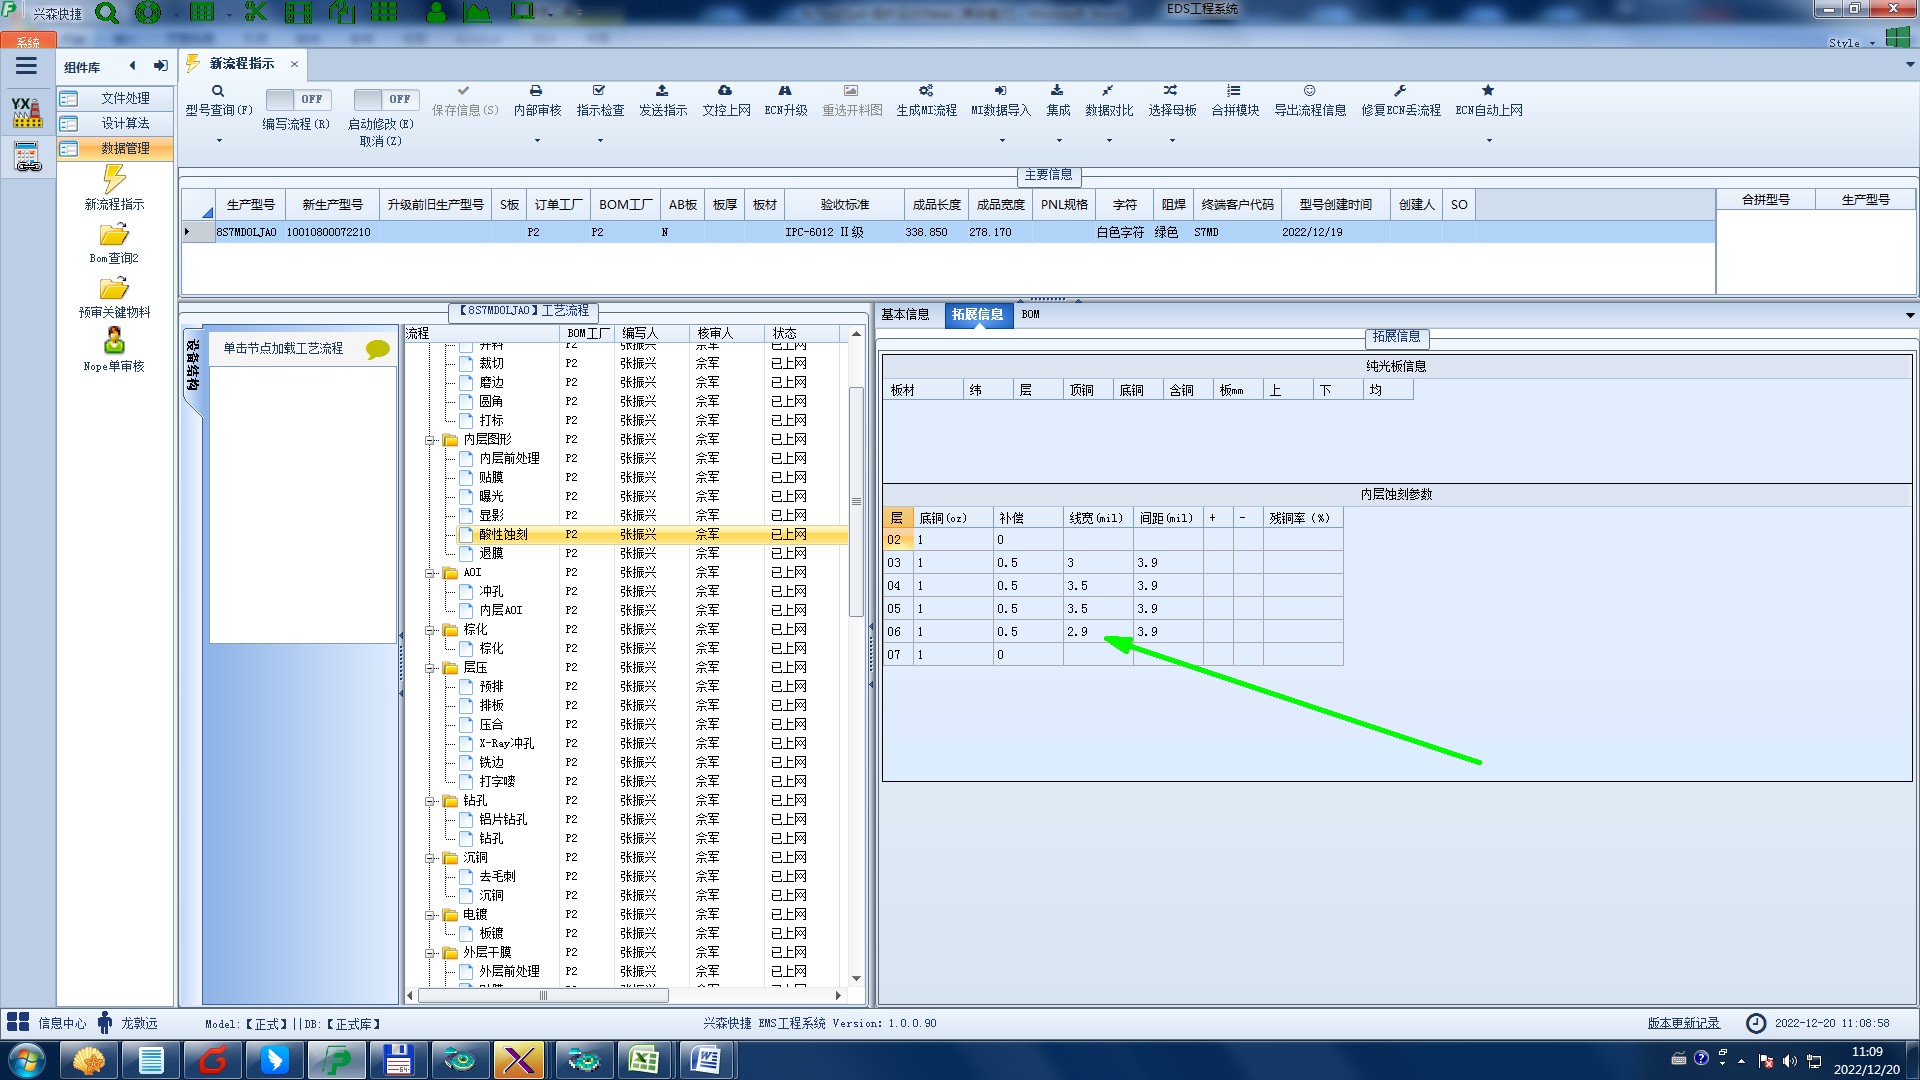Toggle the hamburger menu sidebar button
Screen dimensions: 1920x1080
(26, 66)
